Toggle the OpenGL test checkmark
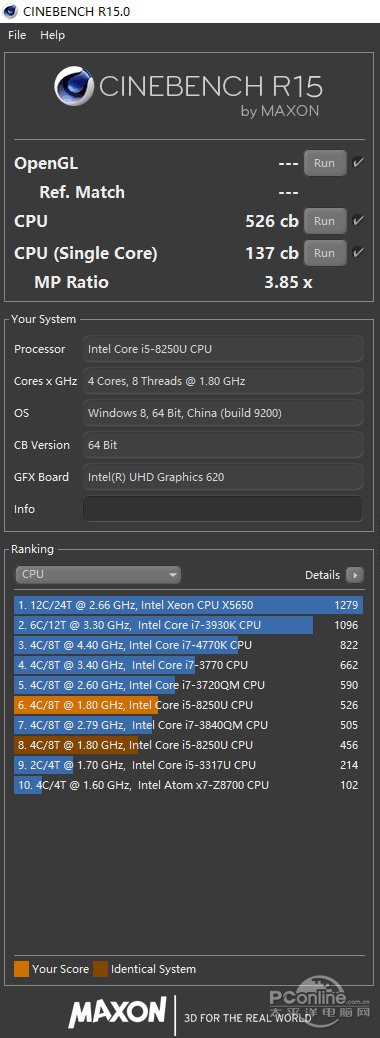Viewport: 380px width, 1038px height. [x=358, y=162]
